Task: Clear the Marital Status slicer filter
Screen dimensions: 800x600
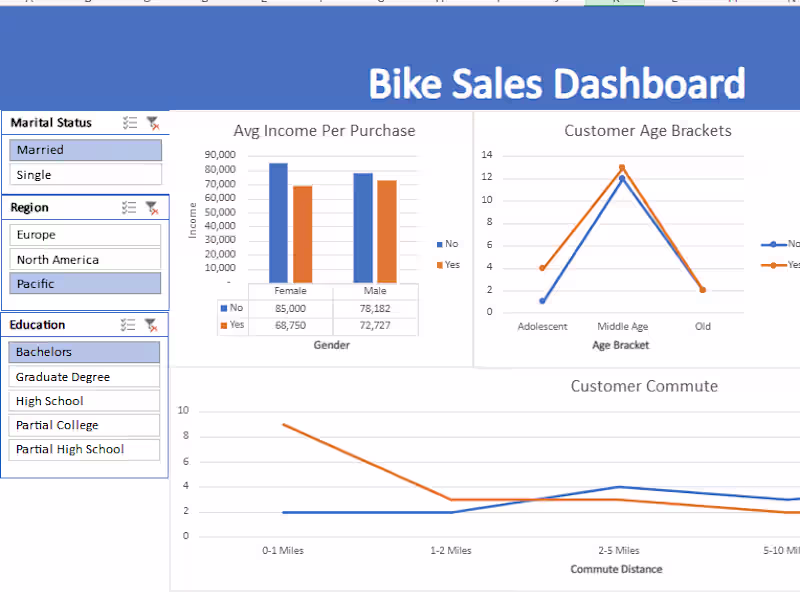Action: (x=152, y=122)
